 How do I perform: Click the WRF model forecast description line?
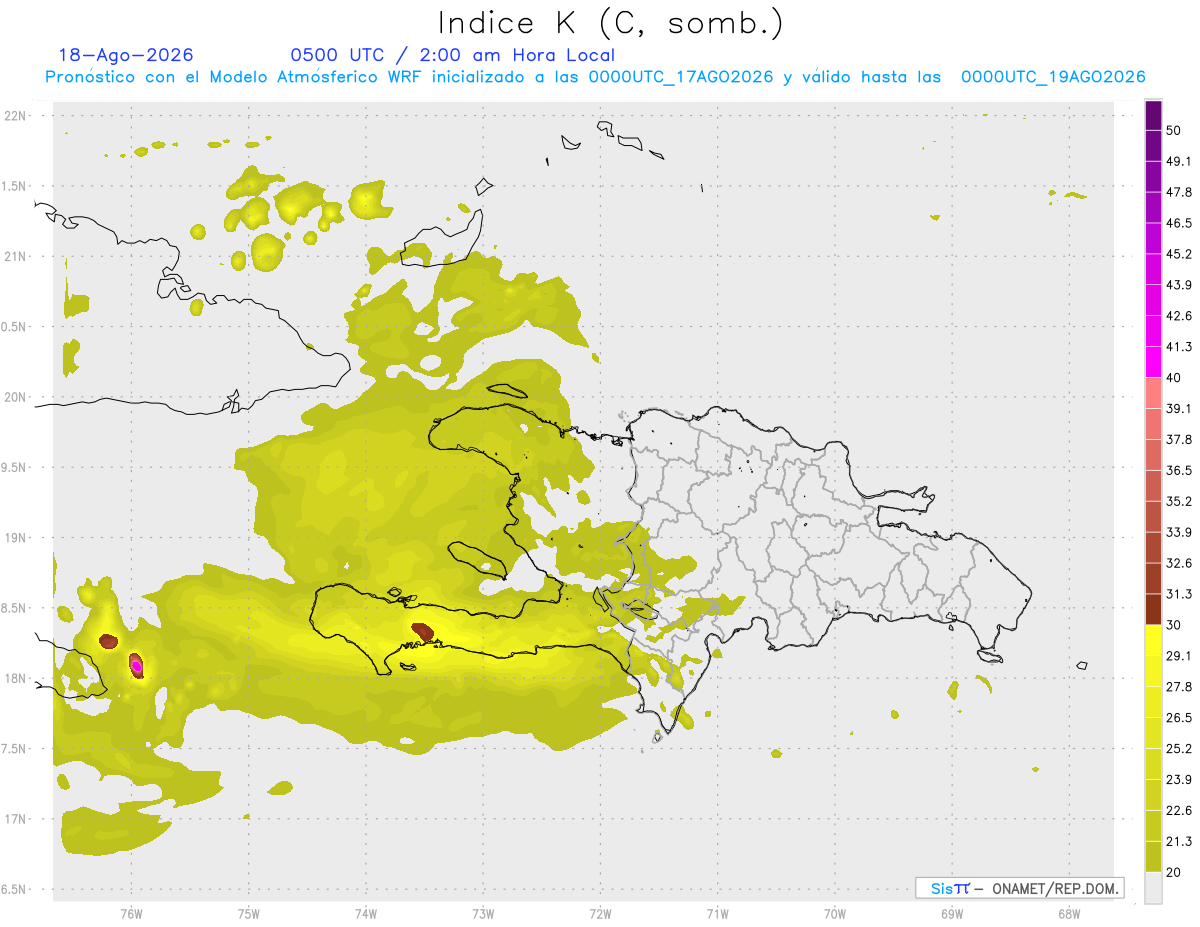[x=595, y=77]
